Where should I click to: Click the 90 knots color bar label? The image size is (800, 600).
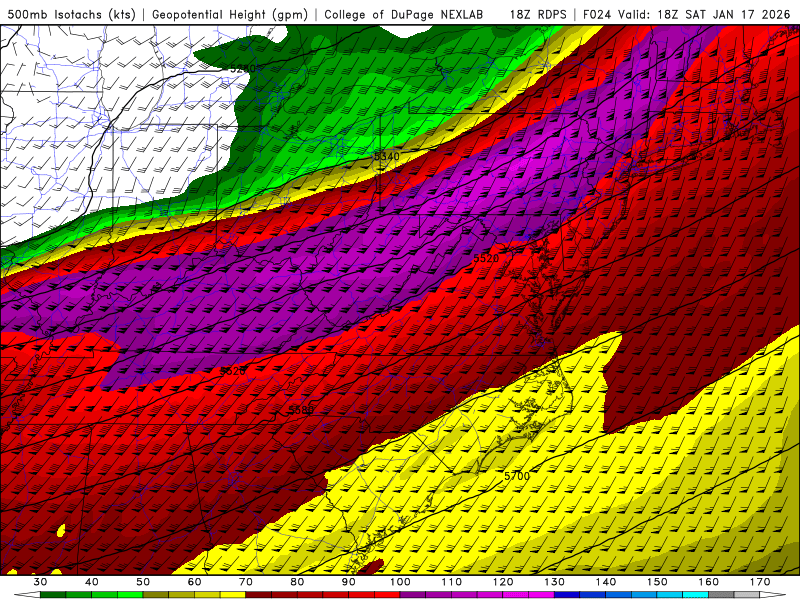click(x=349, y=582)
